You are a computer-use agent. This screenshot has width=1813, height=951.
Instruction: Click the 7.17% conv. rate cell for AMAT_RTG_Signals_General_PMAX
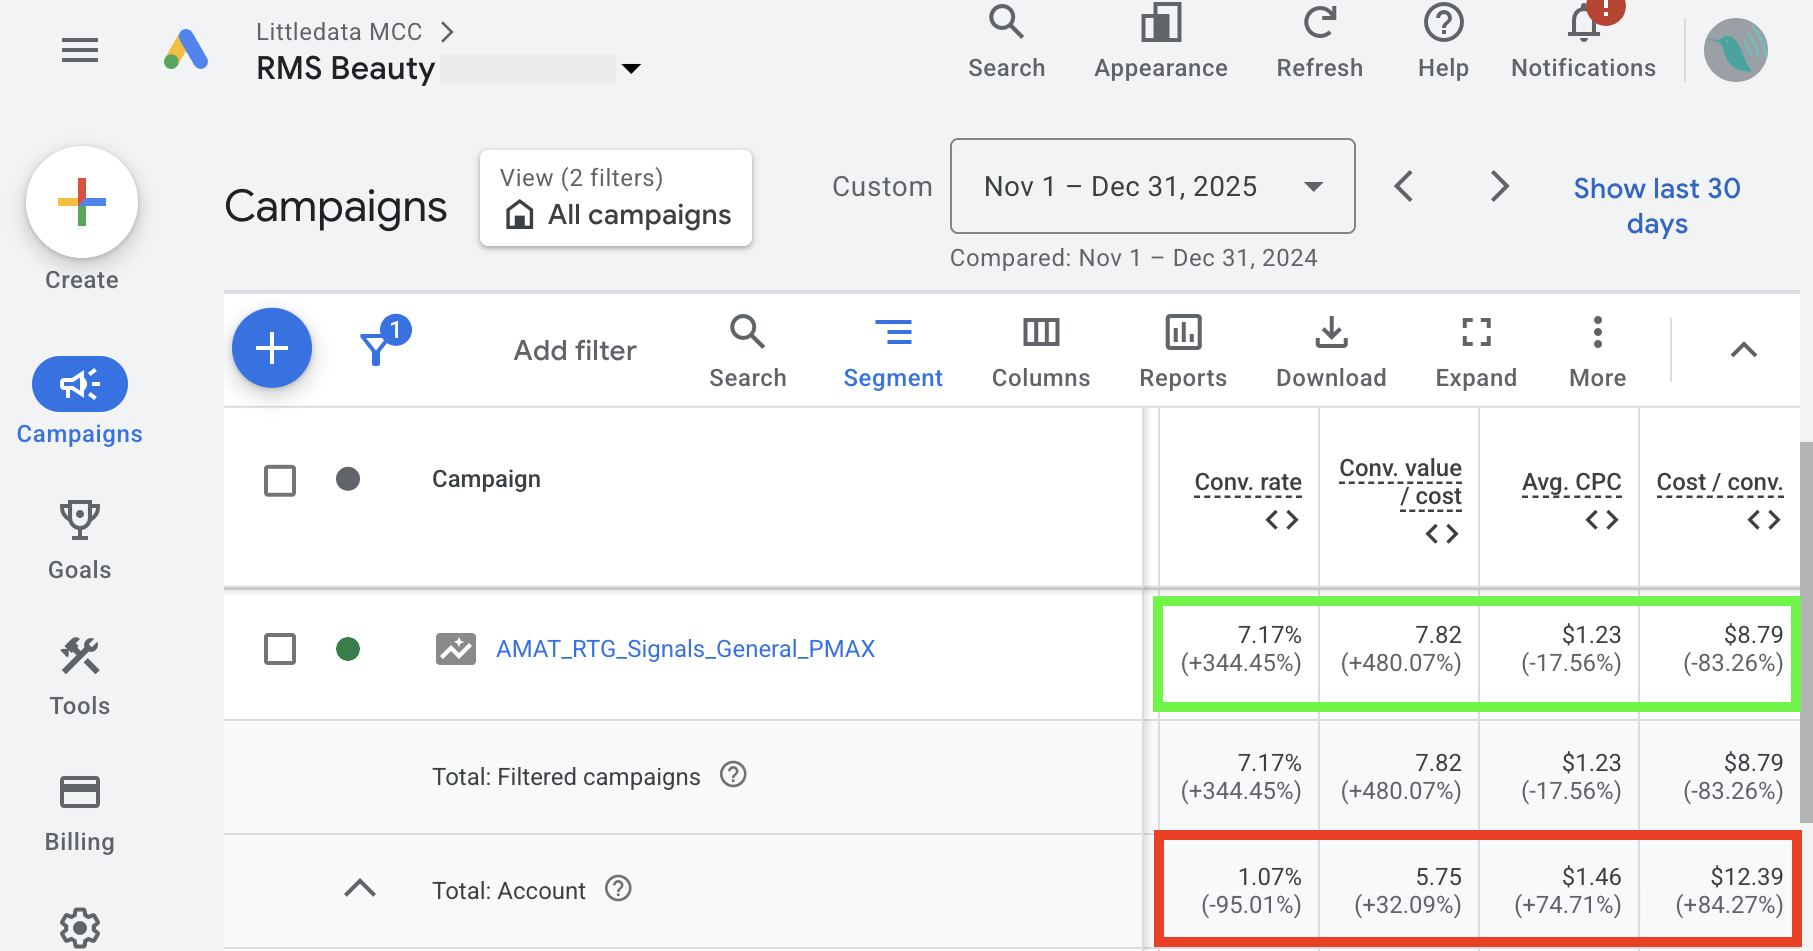[1240, 649]
